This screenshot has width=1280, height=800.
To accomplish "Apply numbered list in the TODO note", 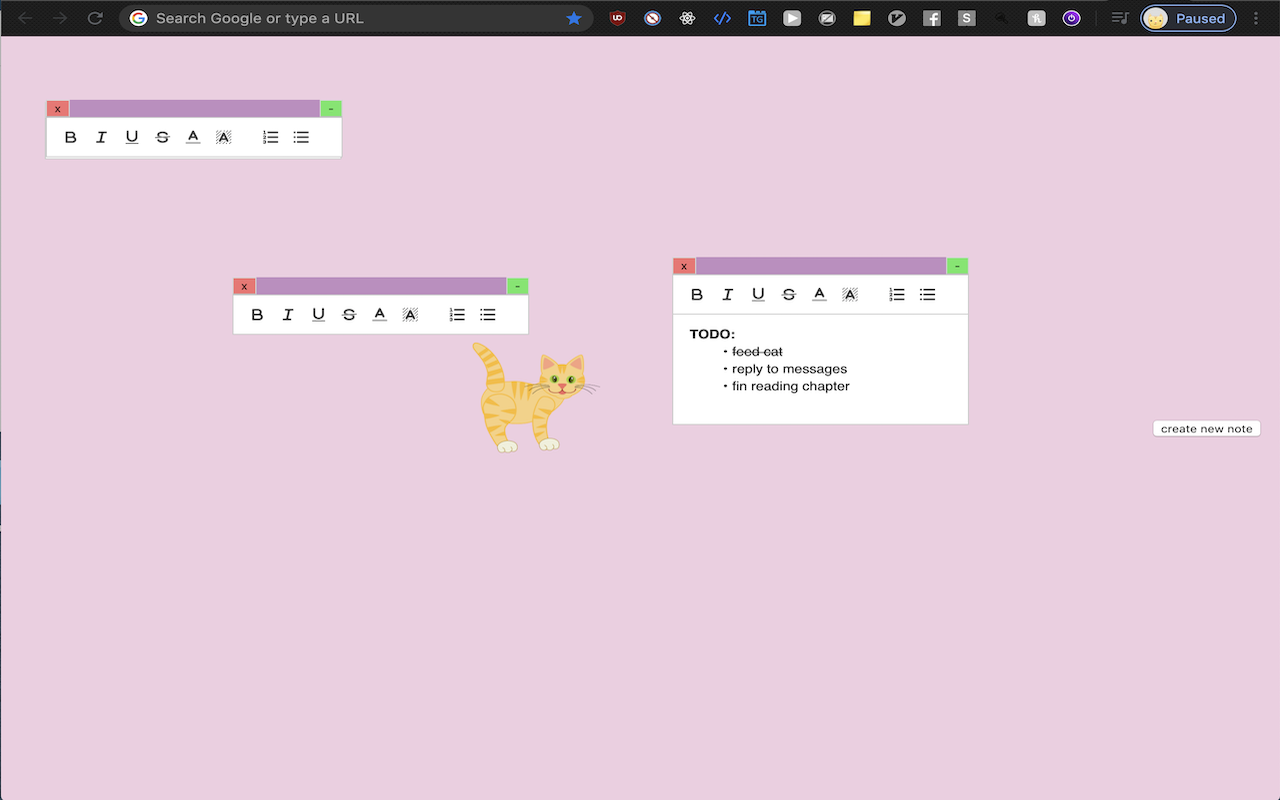I will point(897,294).
